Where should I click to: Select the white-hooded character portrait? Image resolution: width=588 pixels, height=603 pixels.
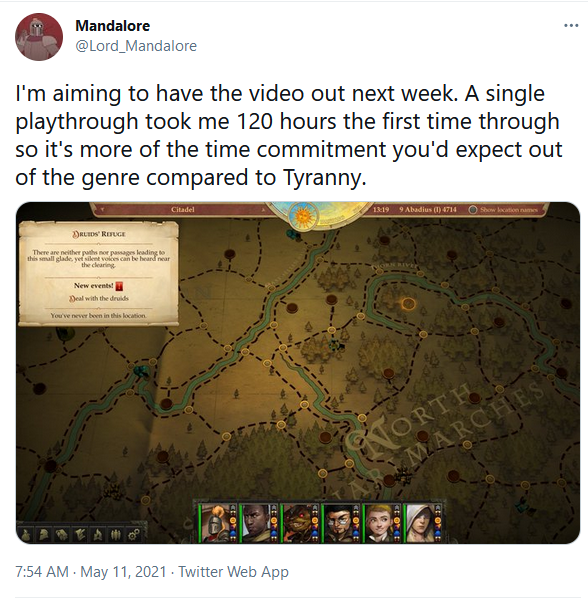coord(420,523)
